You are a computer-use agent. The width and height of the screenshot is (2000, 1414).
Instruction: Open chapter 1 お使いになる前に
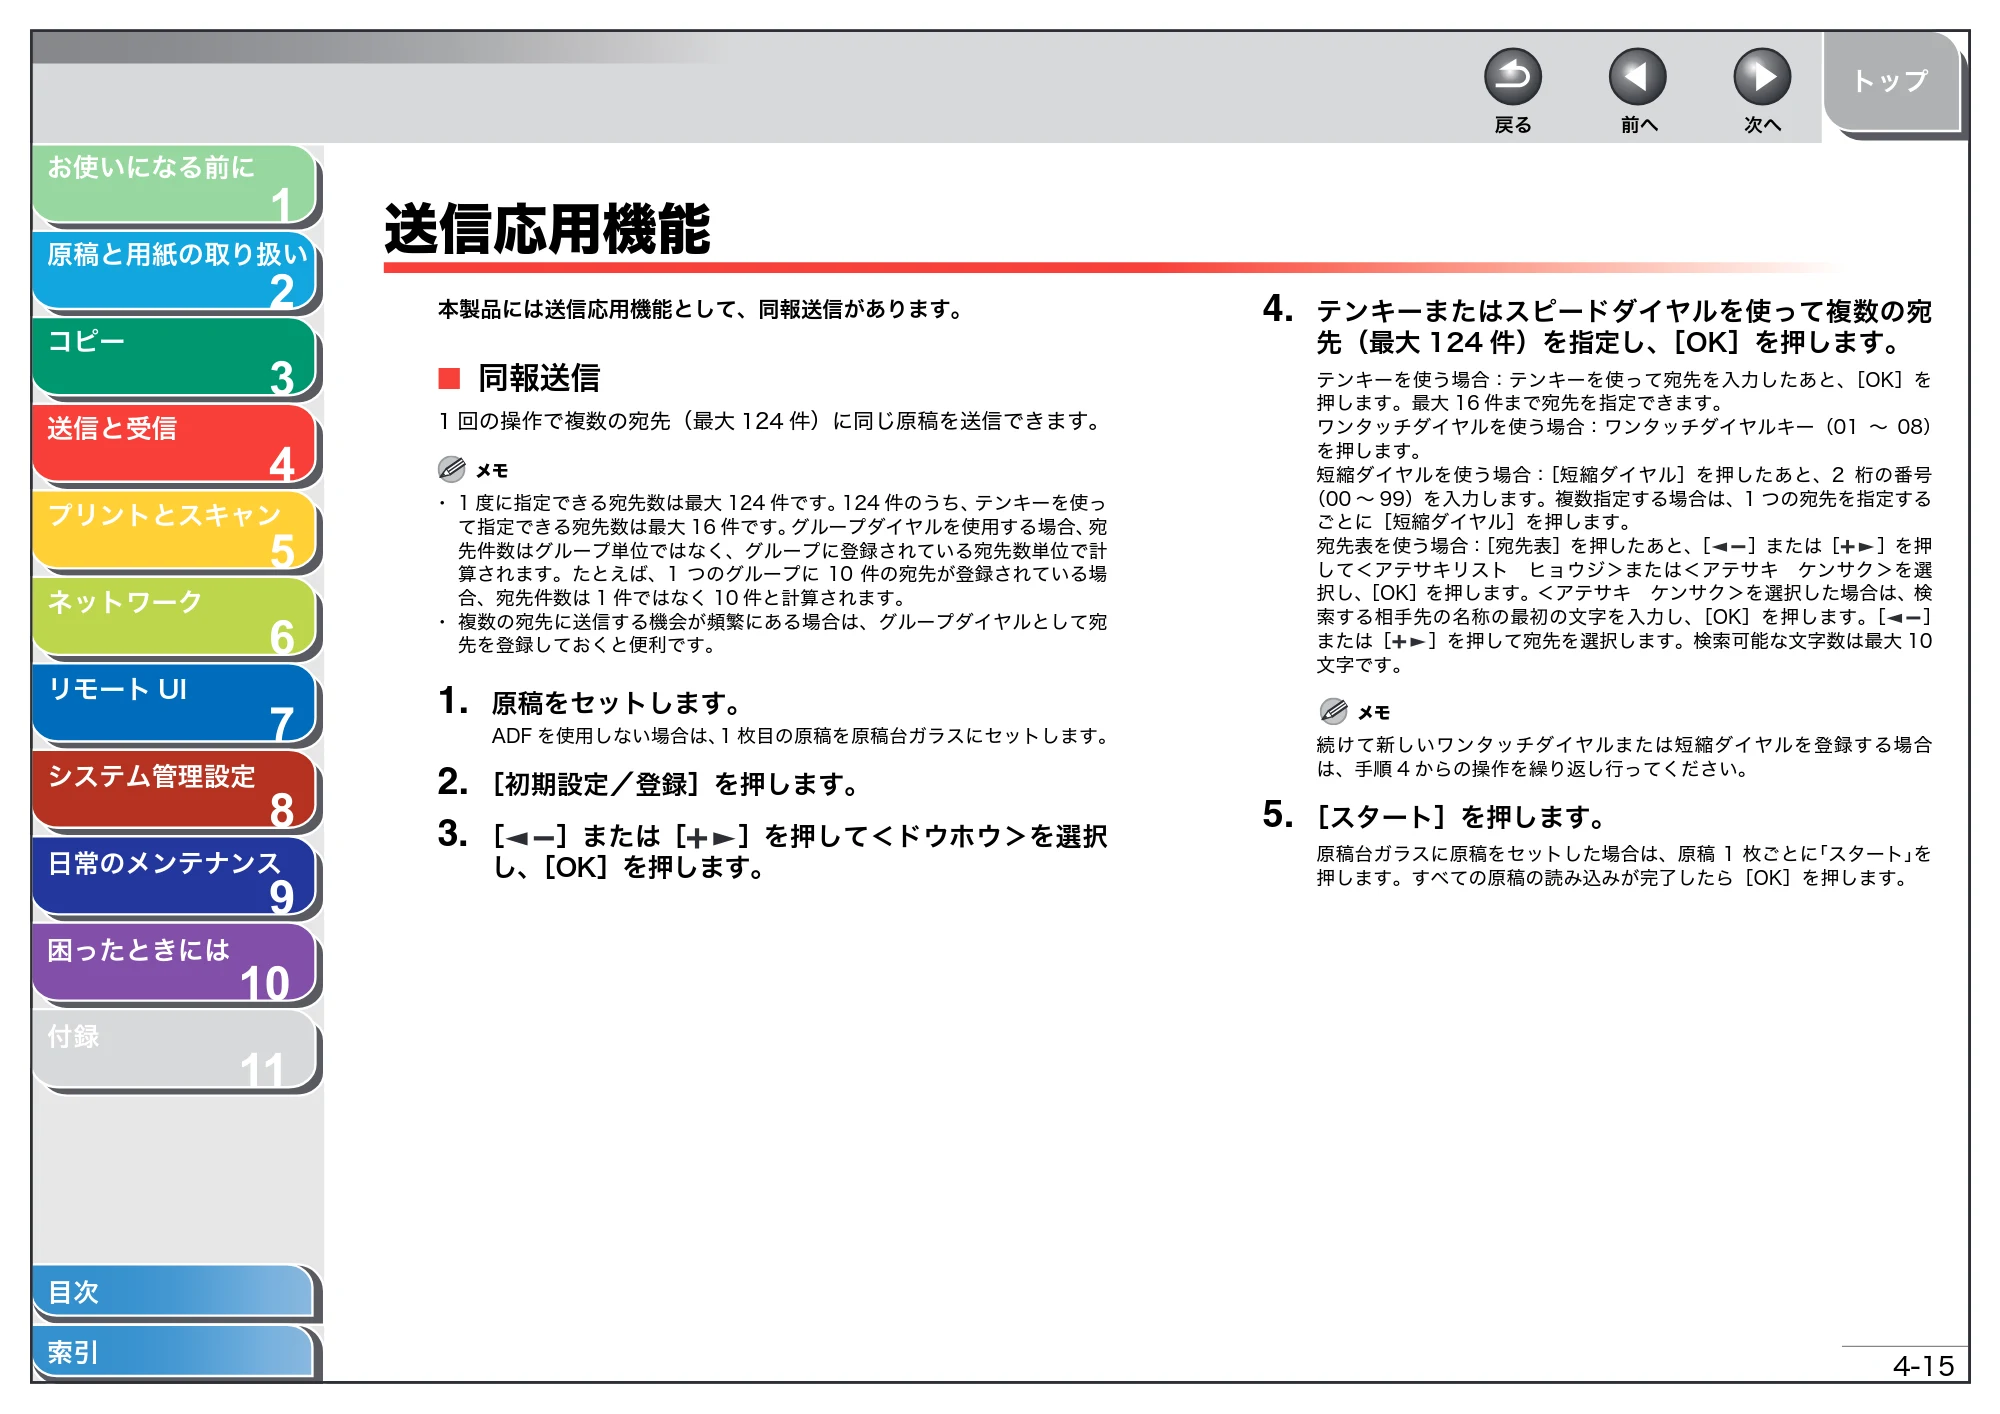175,184
